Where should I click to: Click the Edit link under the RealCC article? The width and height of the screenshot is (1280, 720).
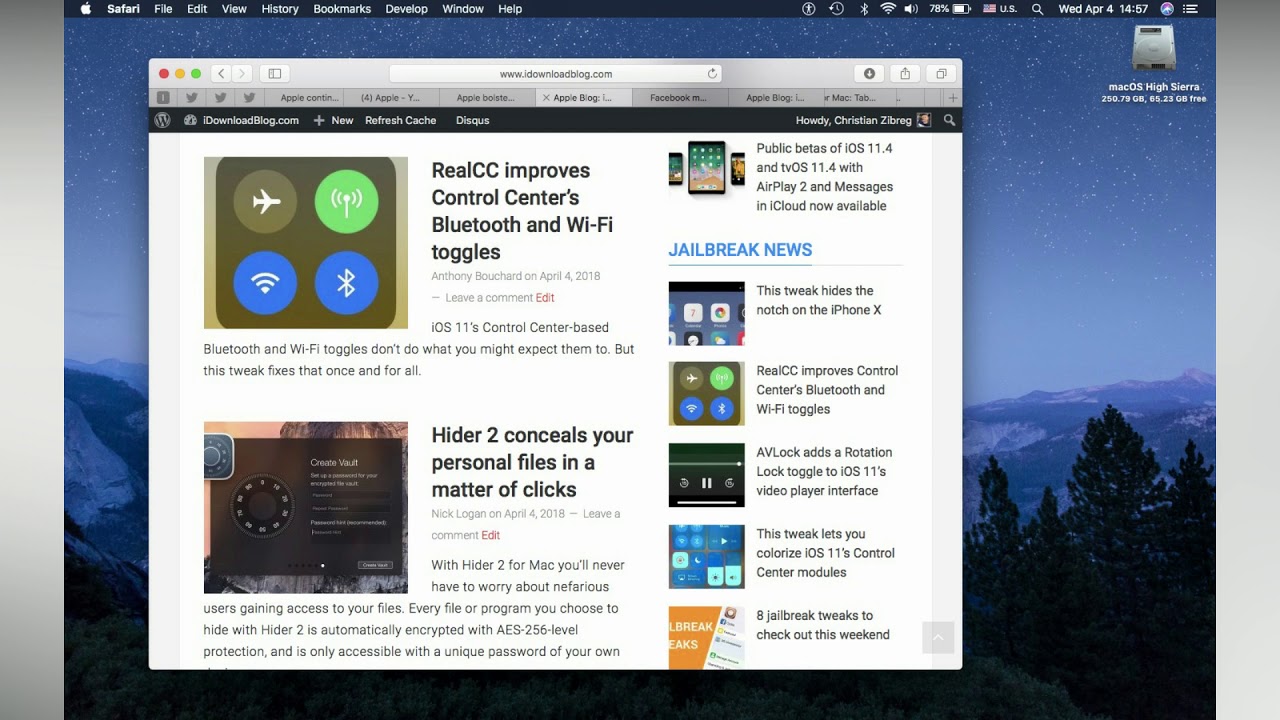point(545,298)
